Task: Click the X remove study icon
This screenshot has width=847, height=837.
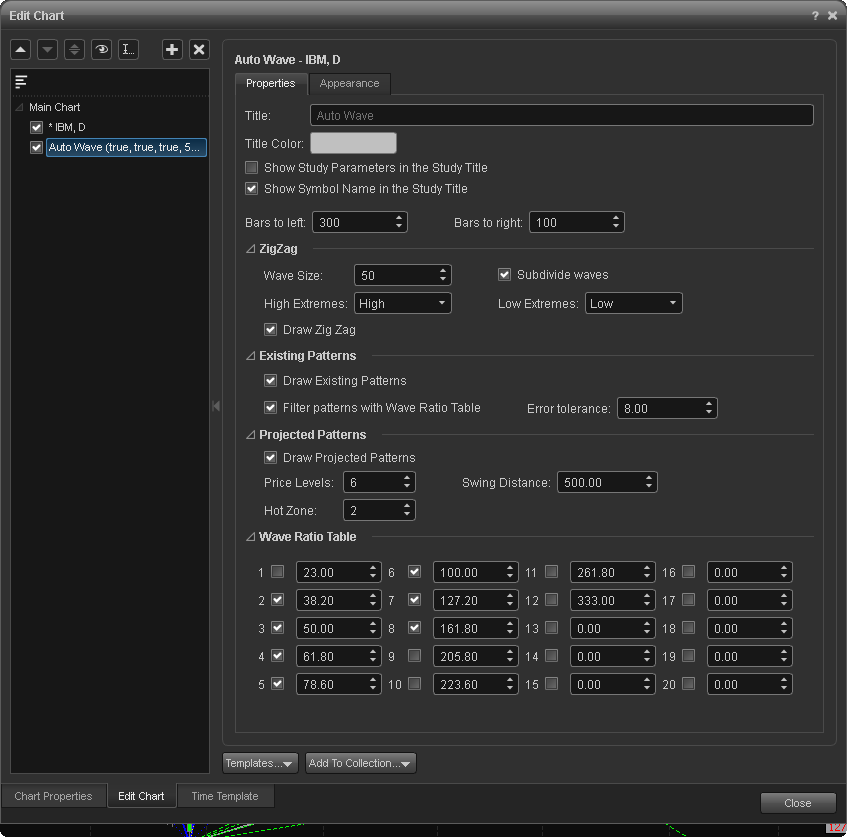Action: (199, 50)
